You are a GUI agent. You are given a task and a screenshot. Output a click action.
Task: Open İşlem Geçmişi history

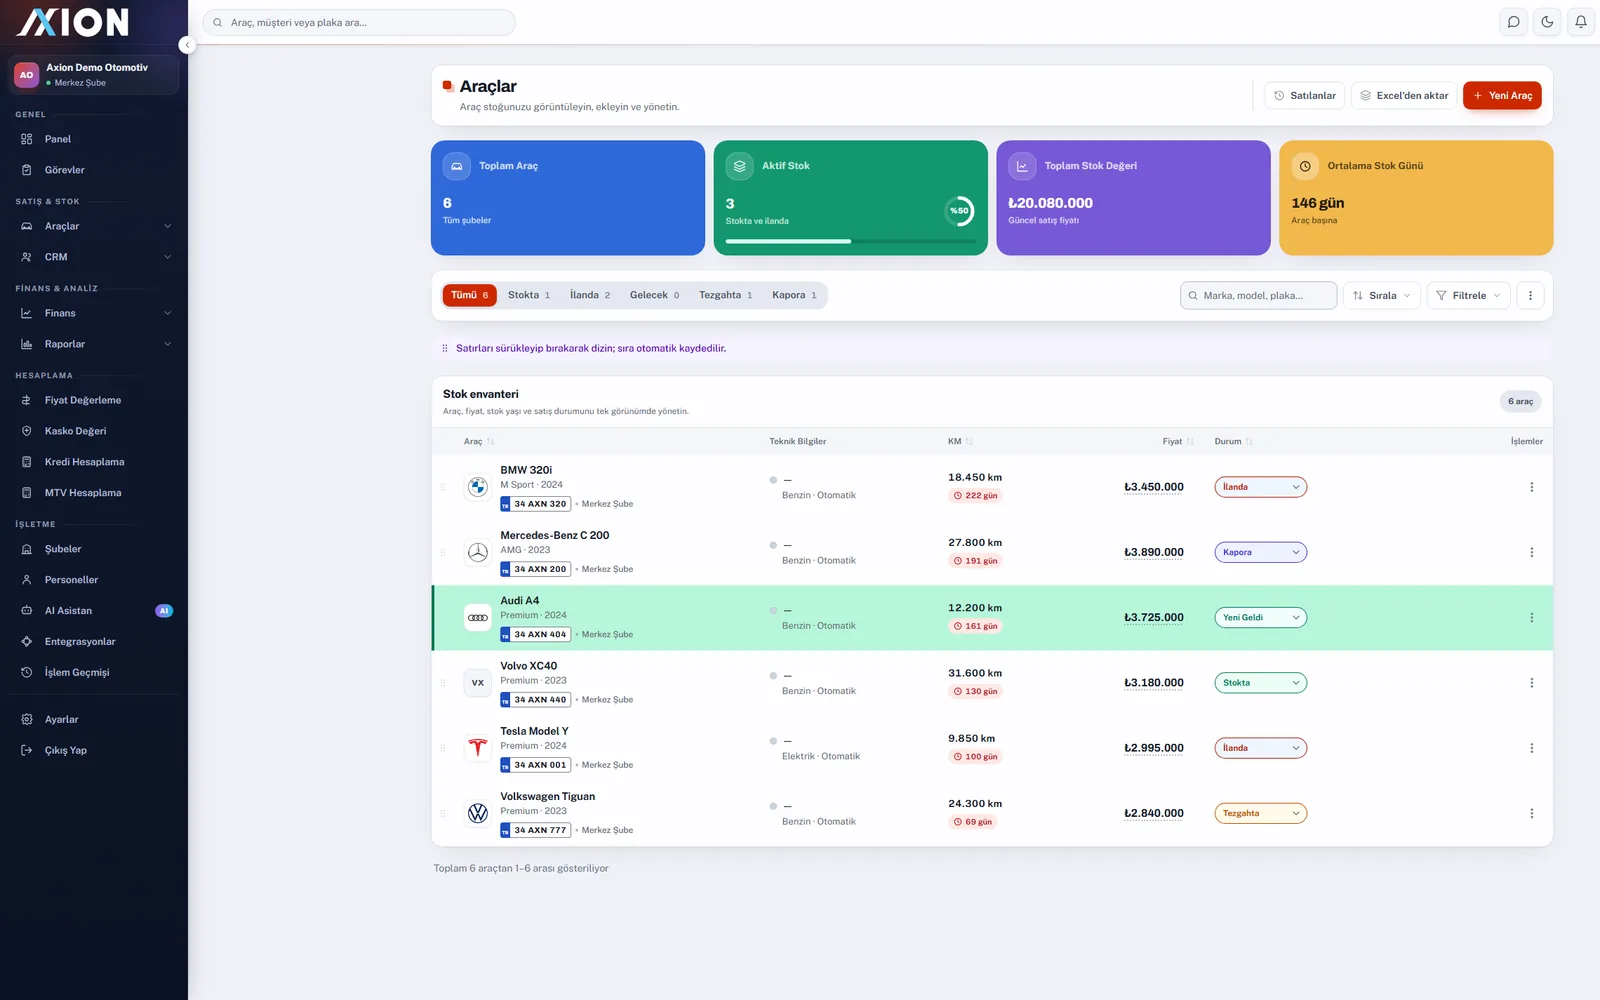click(x=94, y=673)
